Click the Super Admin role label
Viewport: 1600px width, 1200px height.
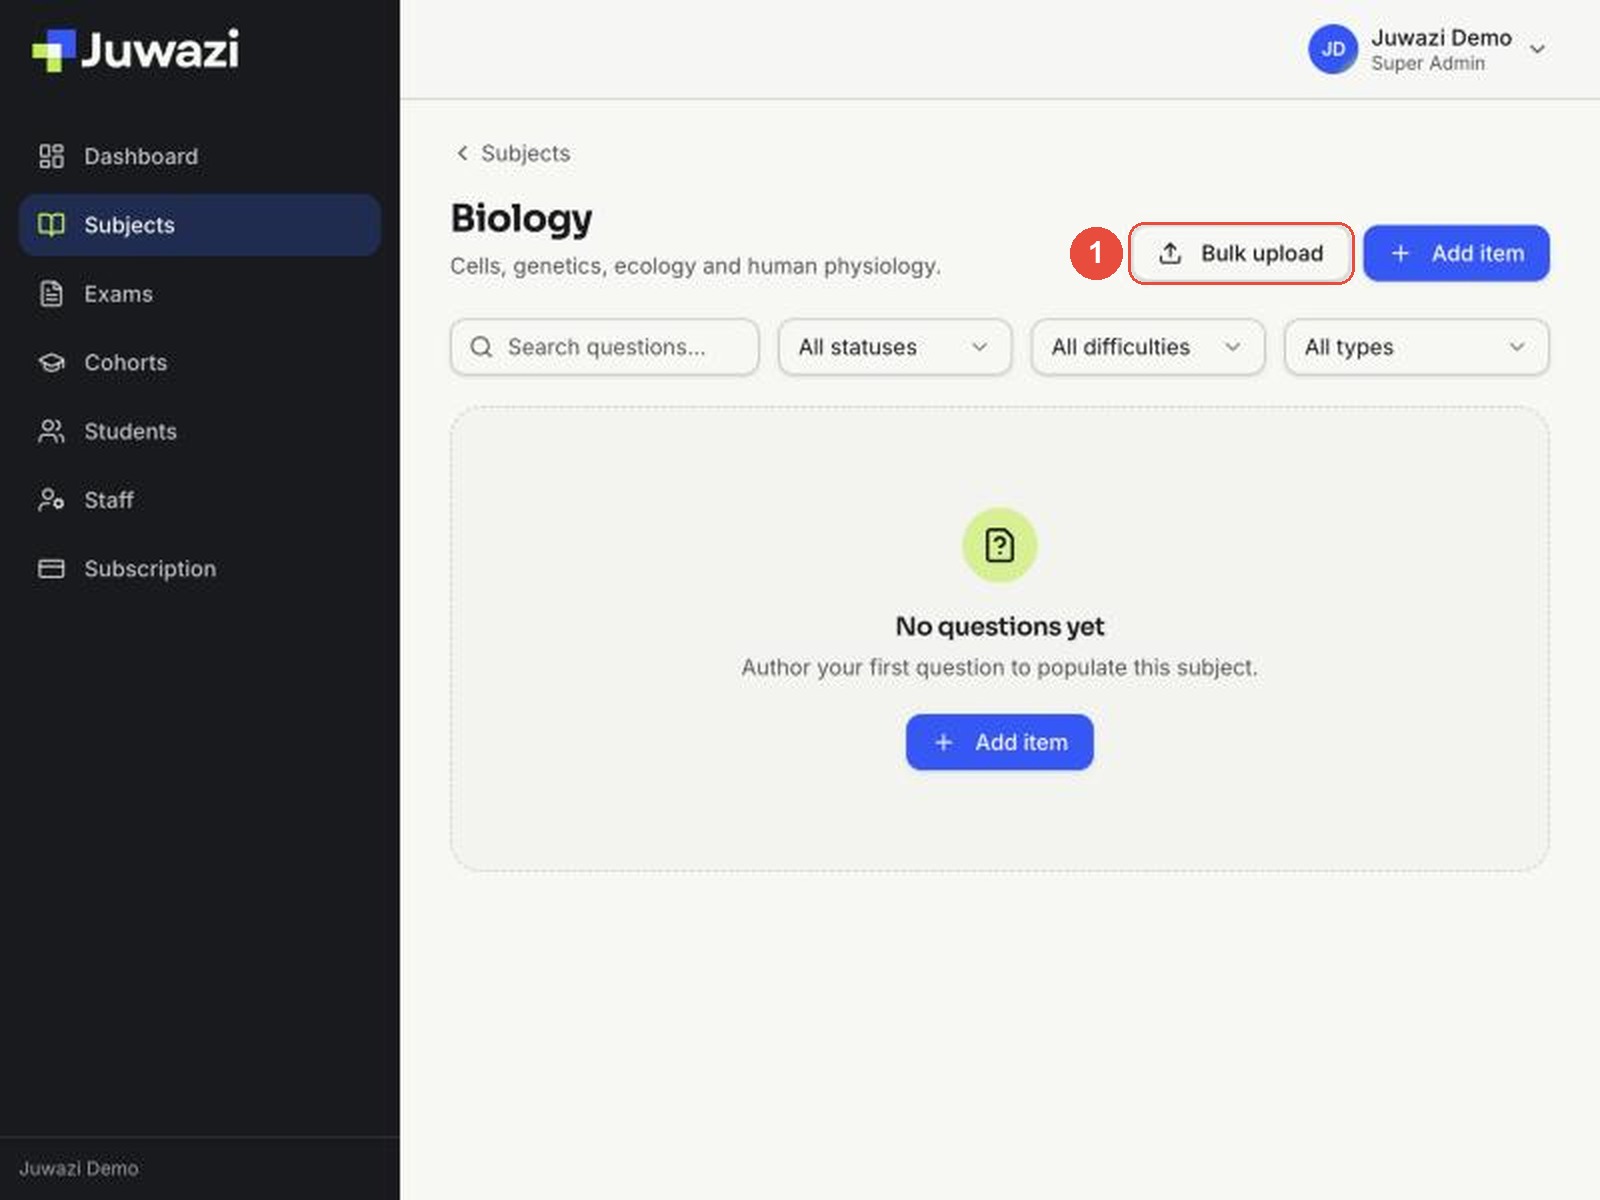pyautogui.click(x=1428, y=63)
